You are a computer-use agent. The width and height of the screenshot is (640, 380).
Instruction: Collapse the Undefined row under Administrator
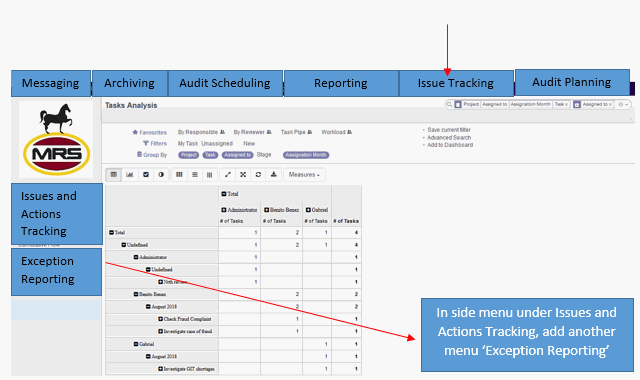pyautogui.click(x=148, y=269)
